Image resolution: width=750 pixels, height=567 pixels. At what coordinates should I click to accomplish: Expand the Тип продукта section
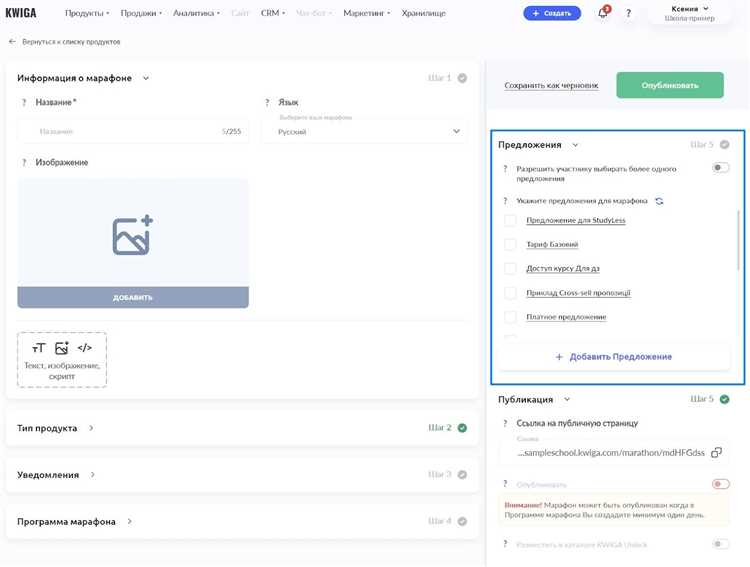91,428
